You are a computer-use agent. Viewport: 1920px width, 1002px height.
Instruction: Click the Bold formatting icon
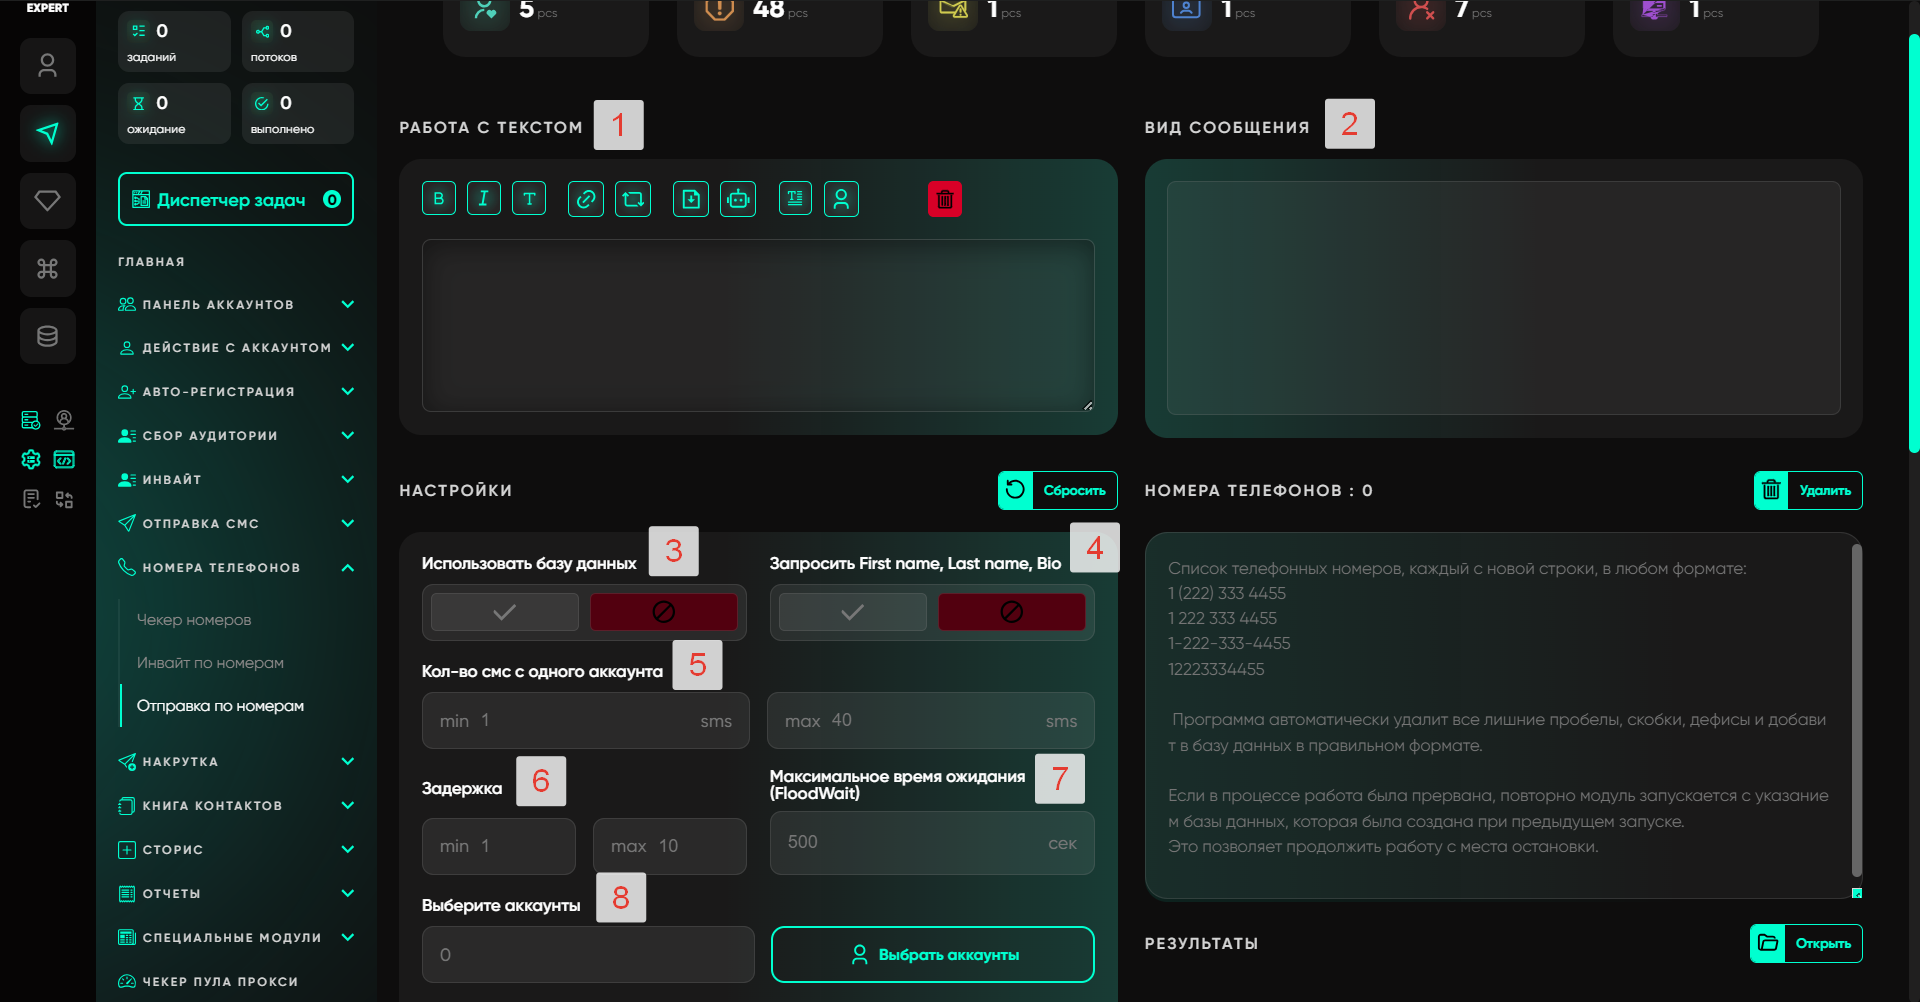[x=438, y=199]
